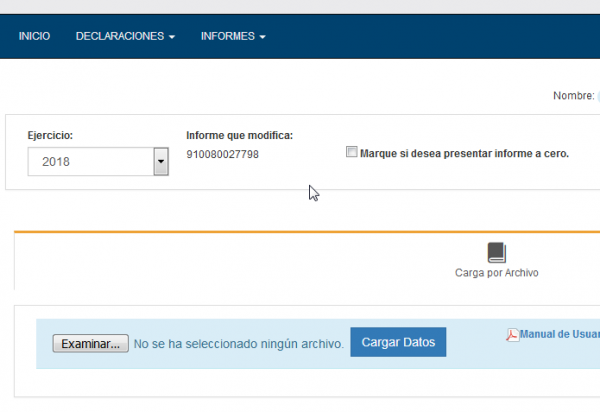Screen dimensions: 600x412
Task: Click the PDF icon next to Manual
Action: click(x=513, y=335)
